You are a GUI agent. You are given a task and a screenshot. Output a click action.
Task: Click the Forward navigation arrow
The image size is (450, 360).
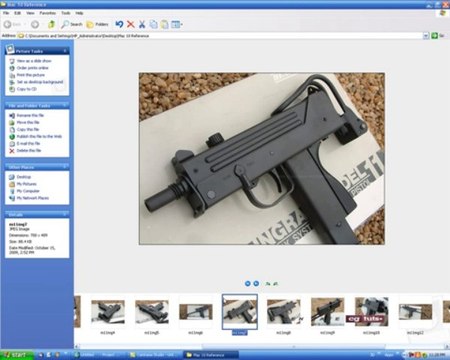click(x=35, y=24)
